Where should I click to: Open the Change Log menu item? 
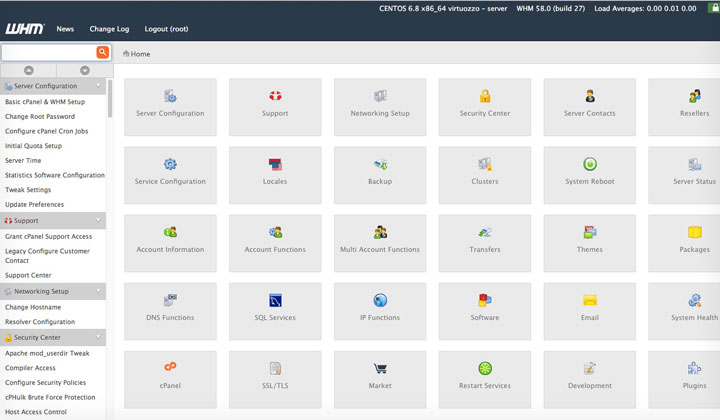(x=109, y=29)
